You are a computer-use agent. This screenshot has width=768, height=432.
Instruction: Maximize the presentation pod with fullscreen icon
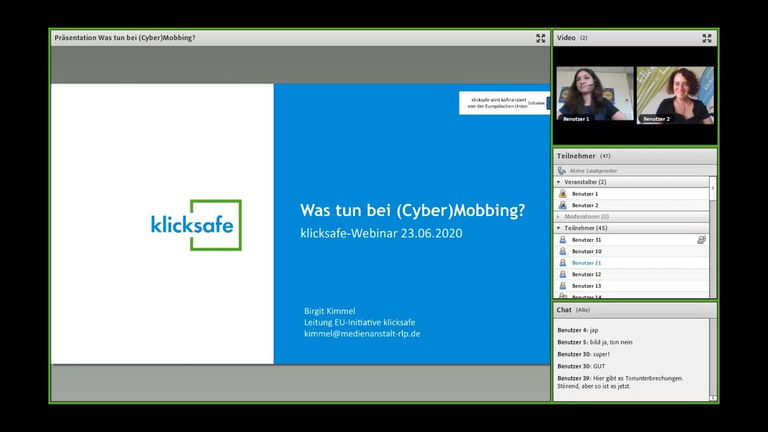coord(541,38)
